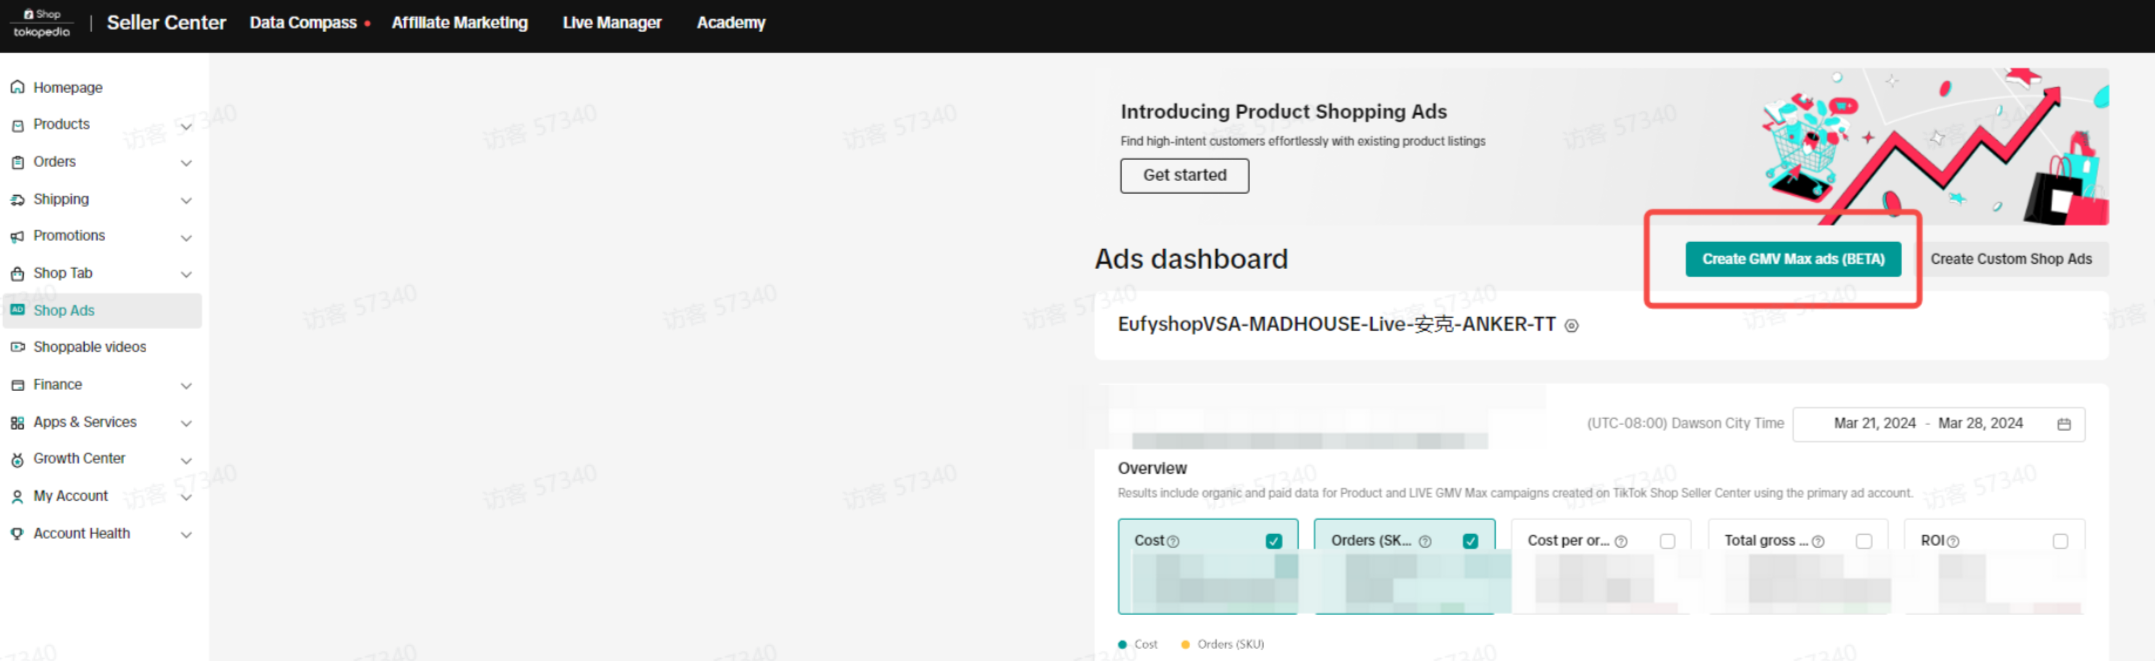This screenshot has height=661, width=2155.
Task: Click the Shop Ads sidebar icon
Action: (17, 310)
